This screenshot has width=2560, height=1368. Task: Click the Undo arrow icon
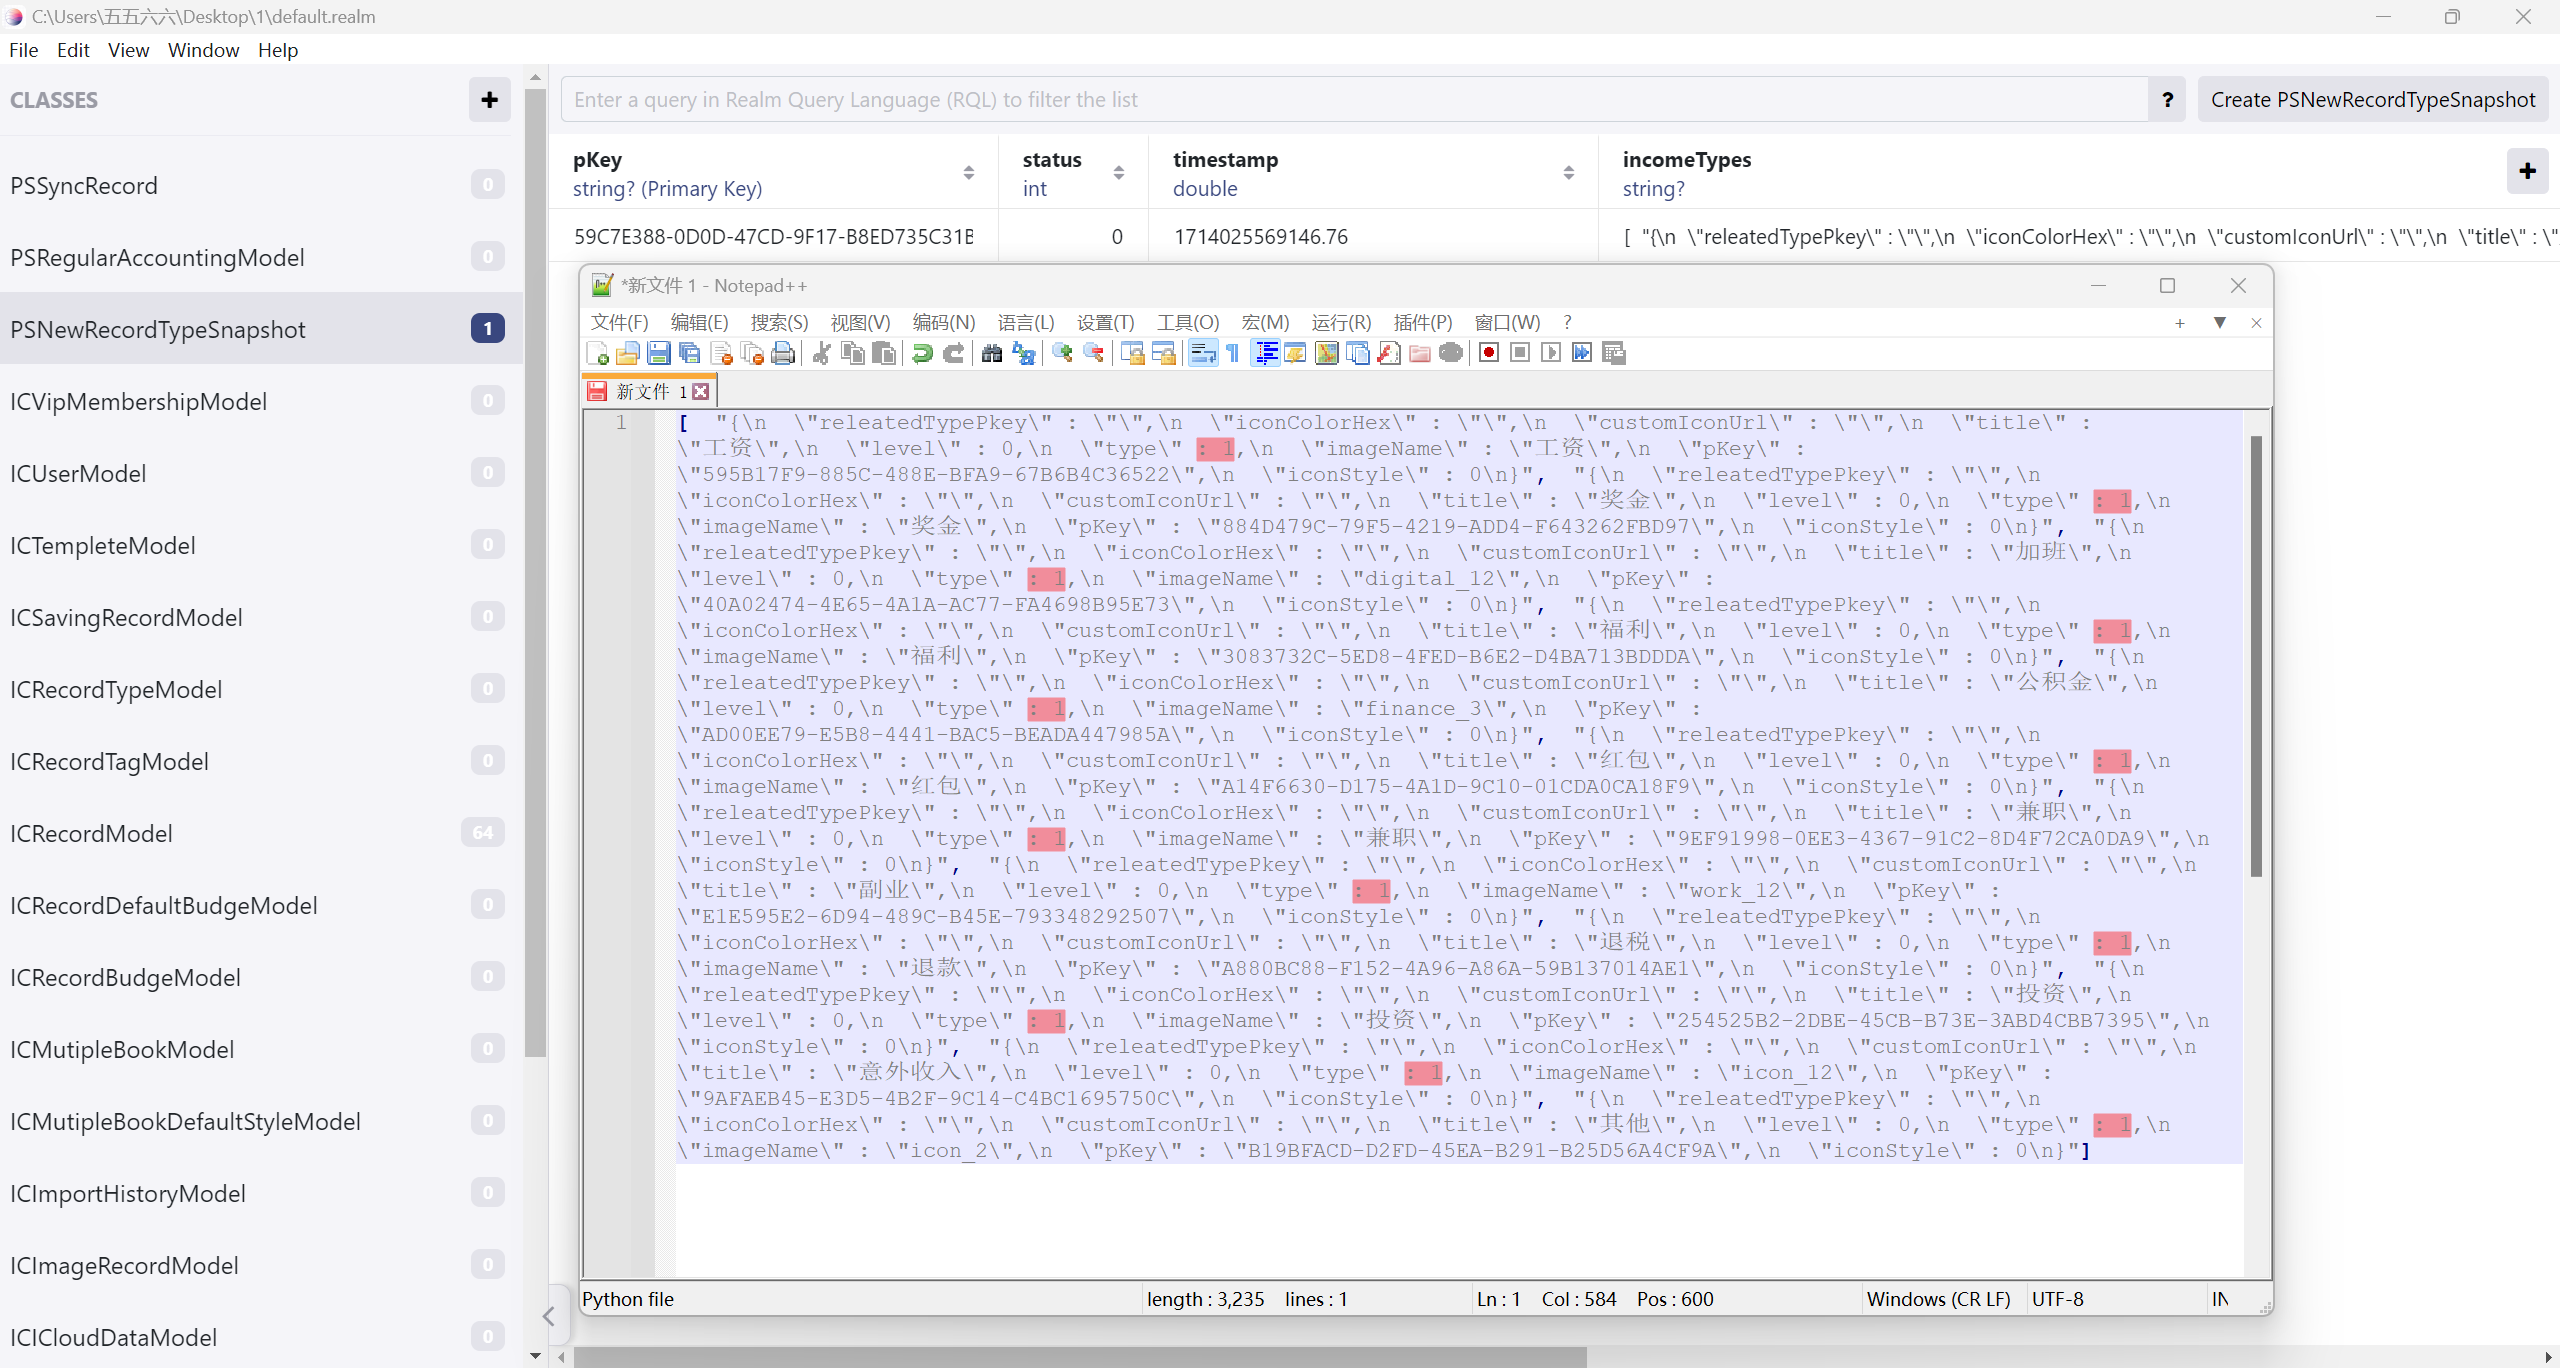point(922,353)
